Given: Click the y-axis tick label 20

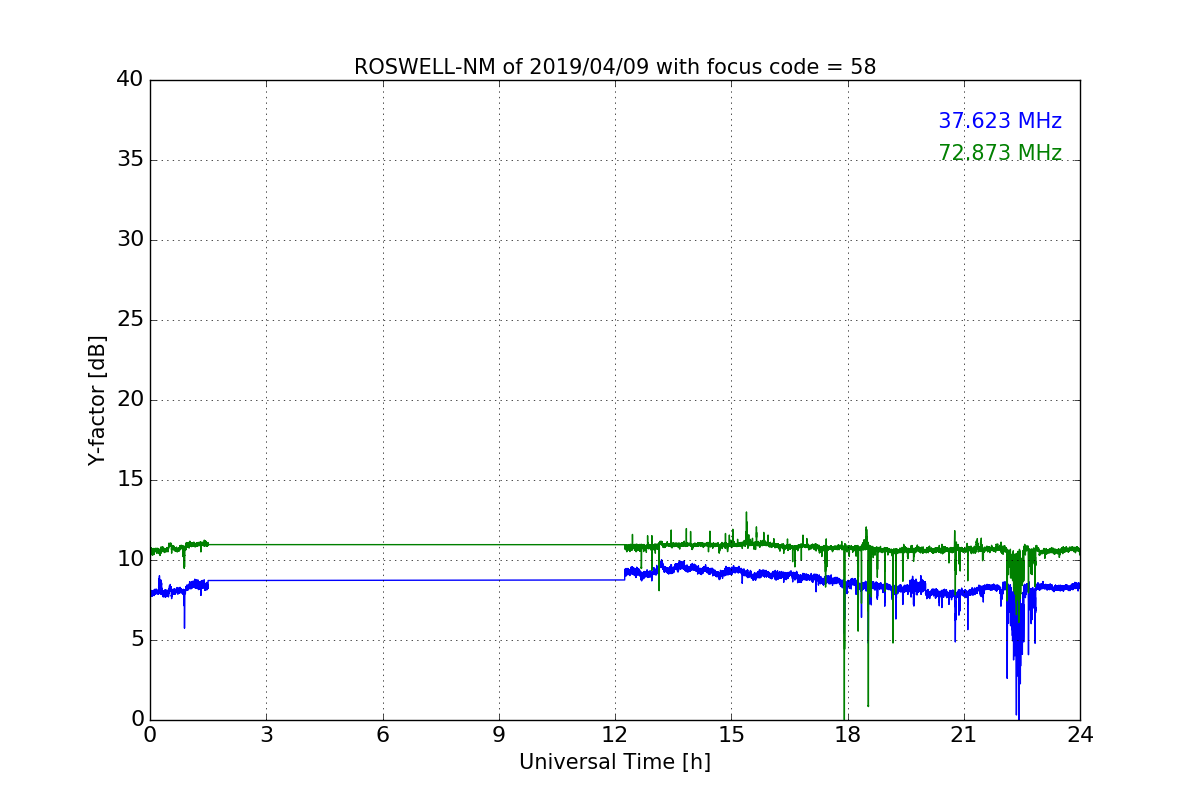Looking at the screenshot, I should click(130, 400).
